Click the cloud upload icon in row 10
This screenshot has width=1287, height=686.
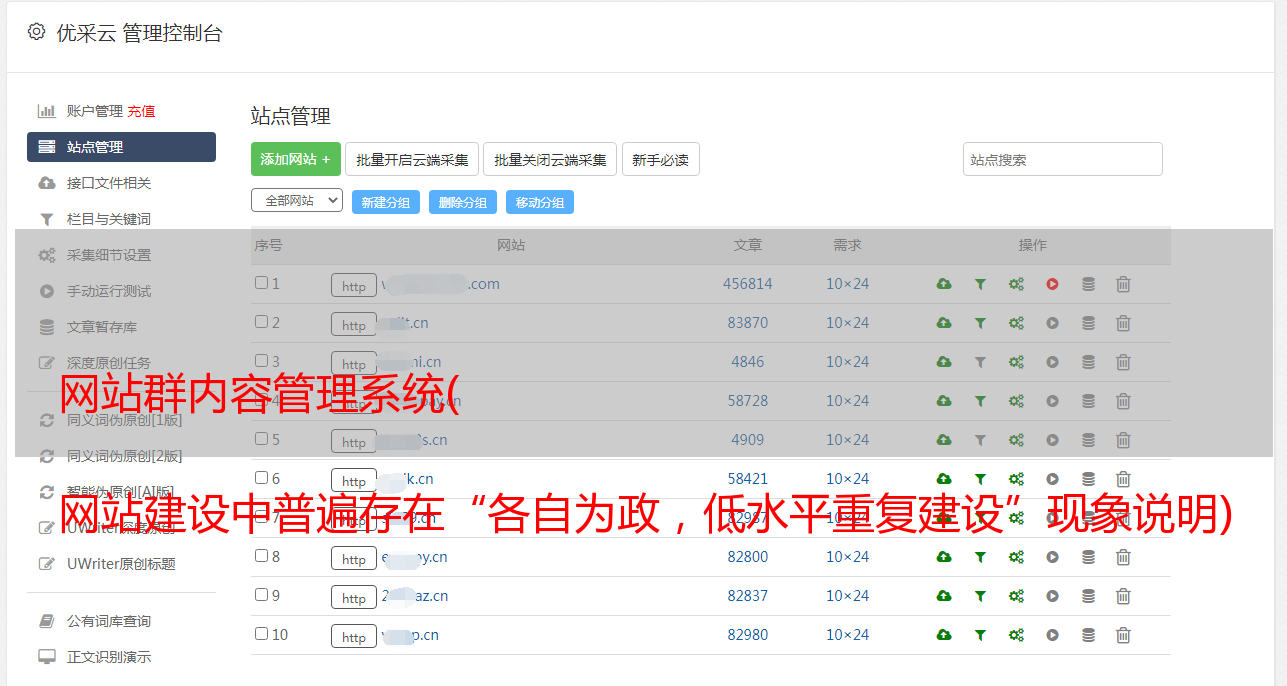click(944, 635)
